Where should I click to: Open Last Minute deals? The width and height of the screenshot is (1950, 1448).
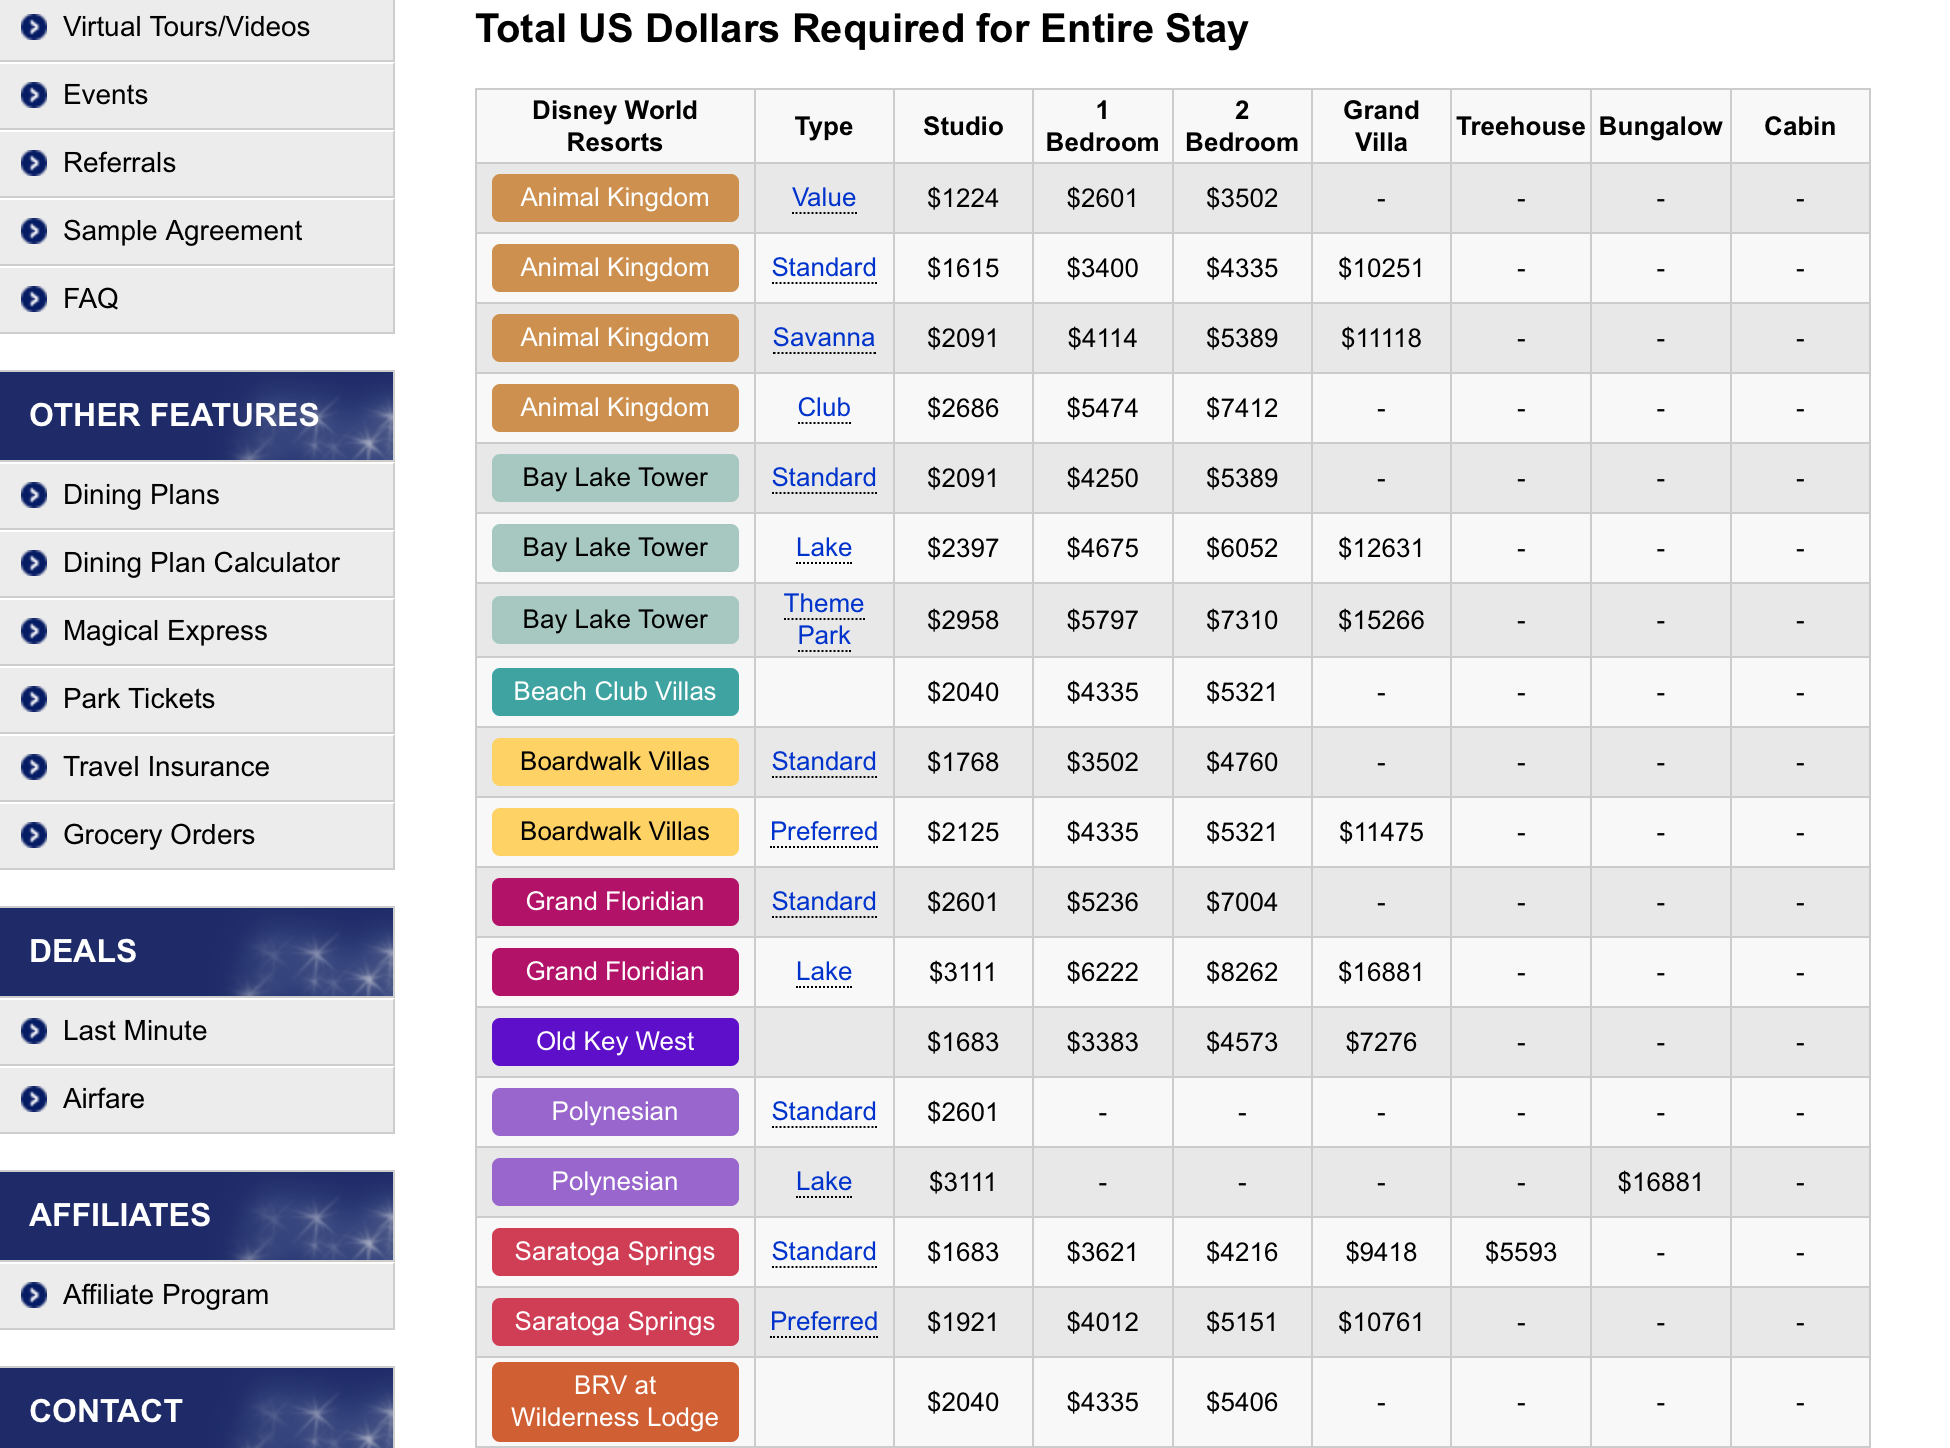197,1031
